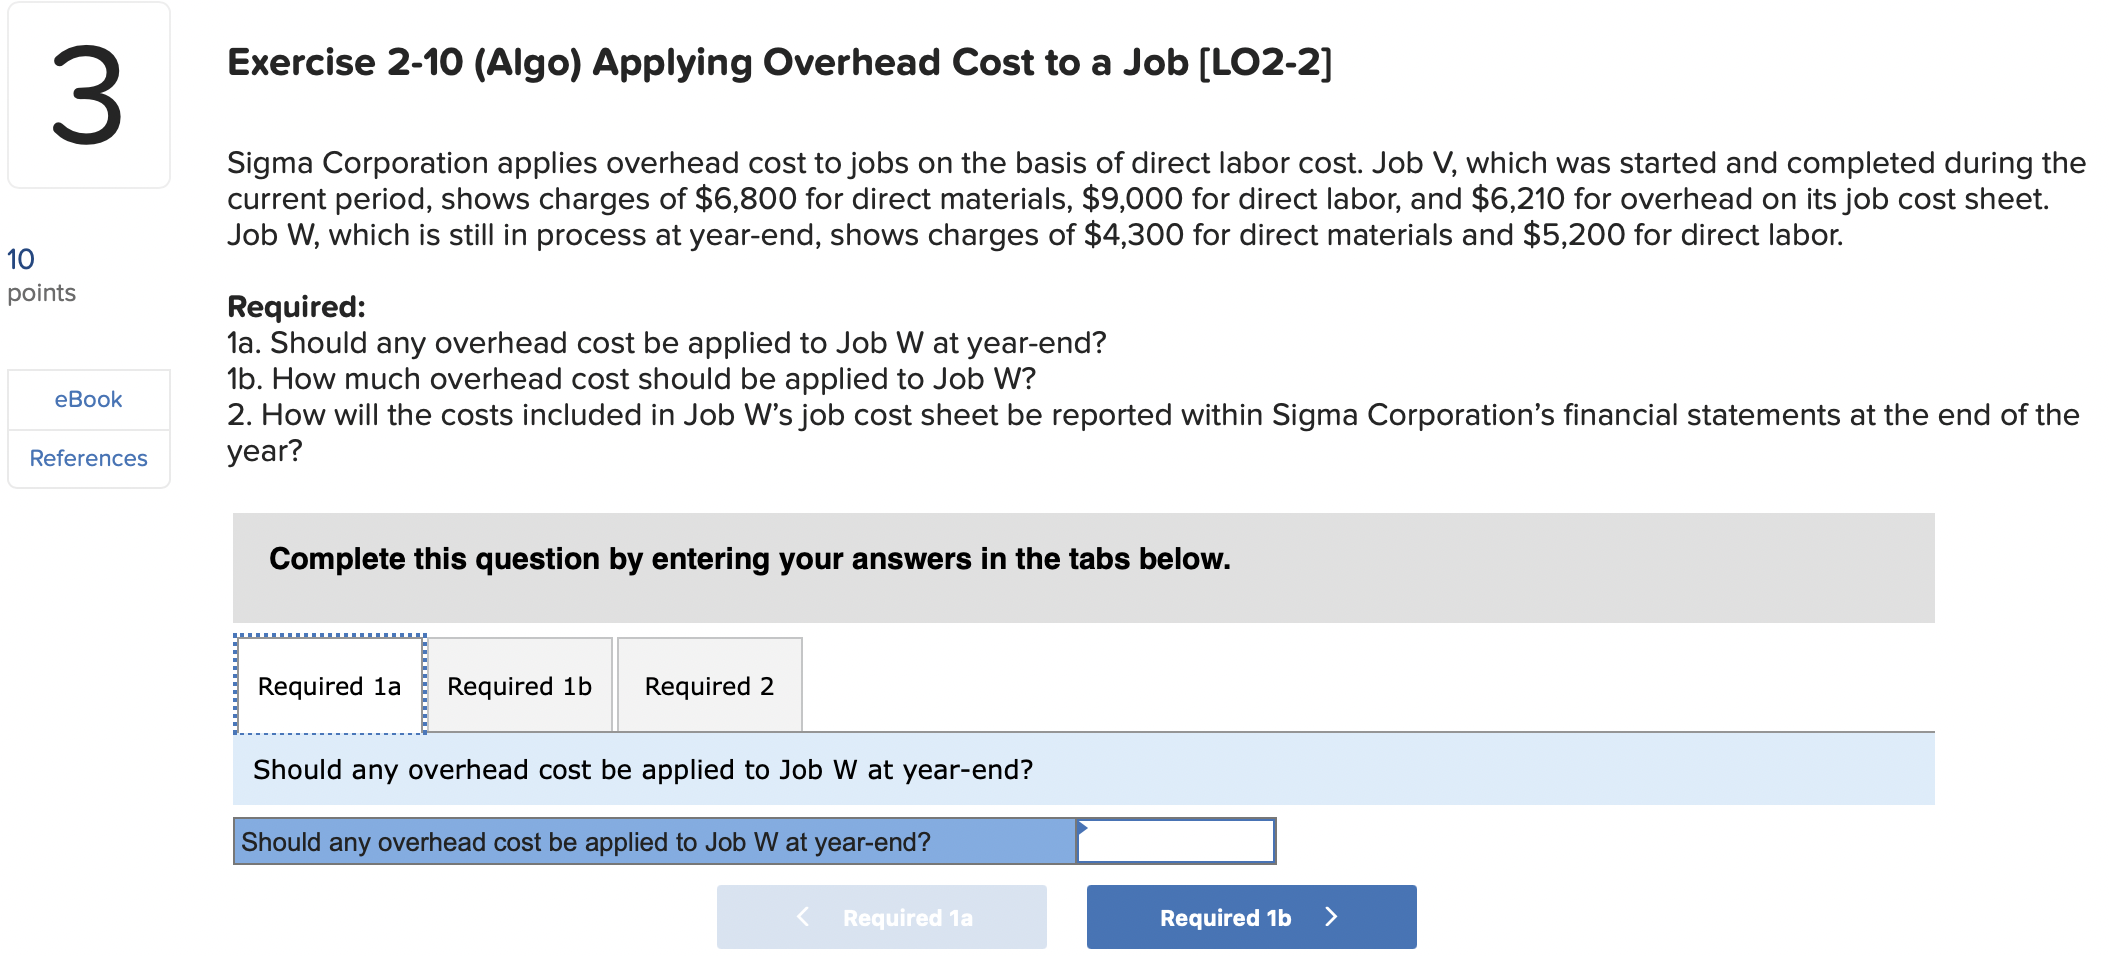Click the Required 1a previous button

(881, 916)
